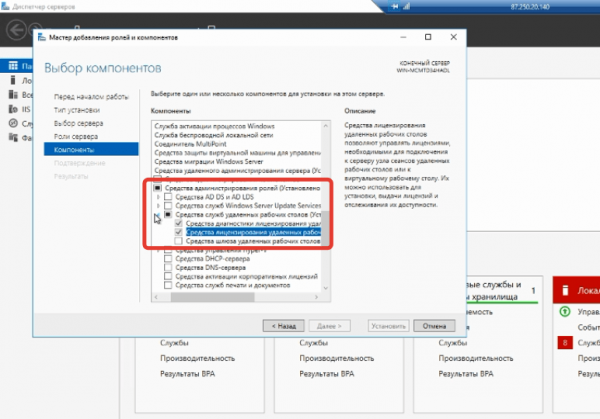
Task: Toggle Средства служб удаленных рабочих столов checkbox
Action: [168, 214]
